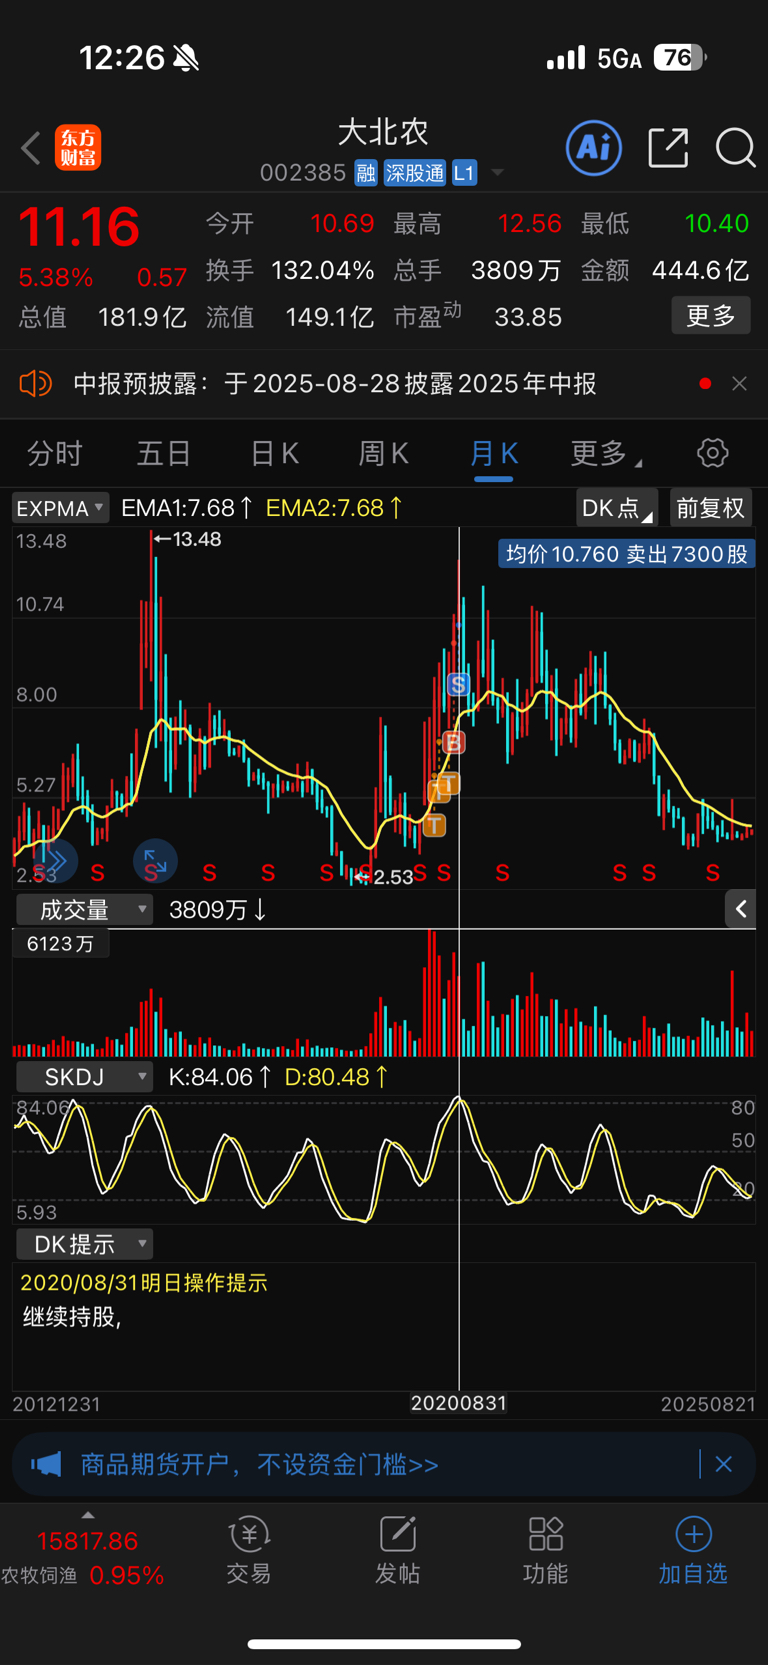
Task: Open 功能 menu in bottom bar
Action: pyautogui.click(x=546, y=1551)
